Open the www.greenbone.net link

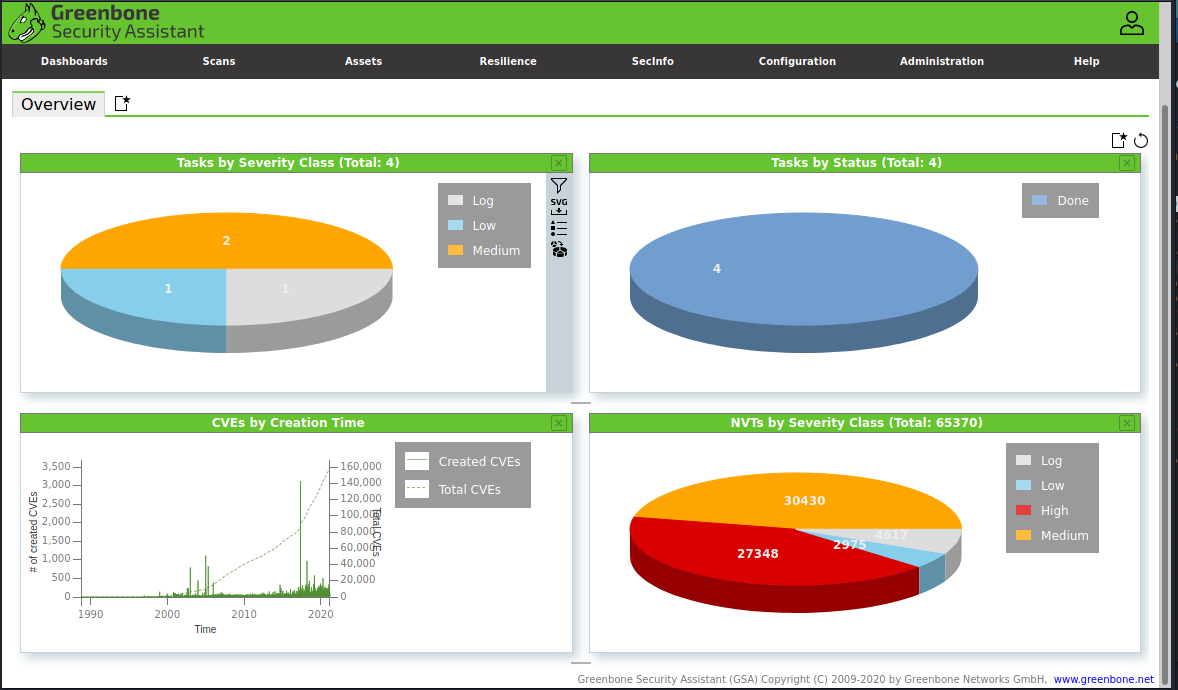pos(1103,679)
